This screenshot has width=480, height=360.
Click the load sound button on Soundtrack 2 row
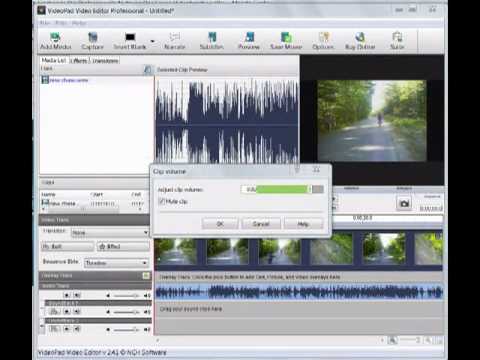tap(54, 329)
